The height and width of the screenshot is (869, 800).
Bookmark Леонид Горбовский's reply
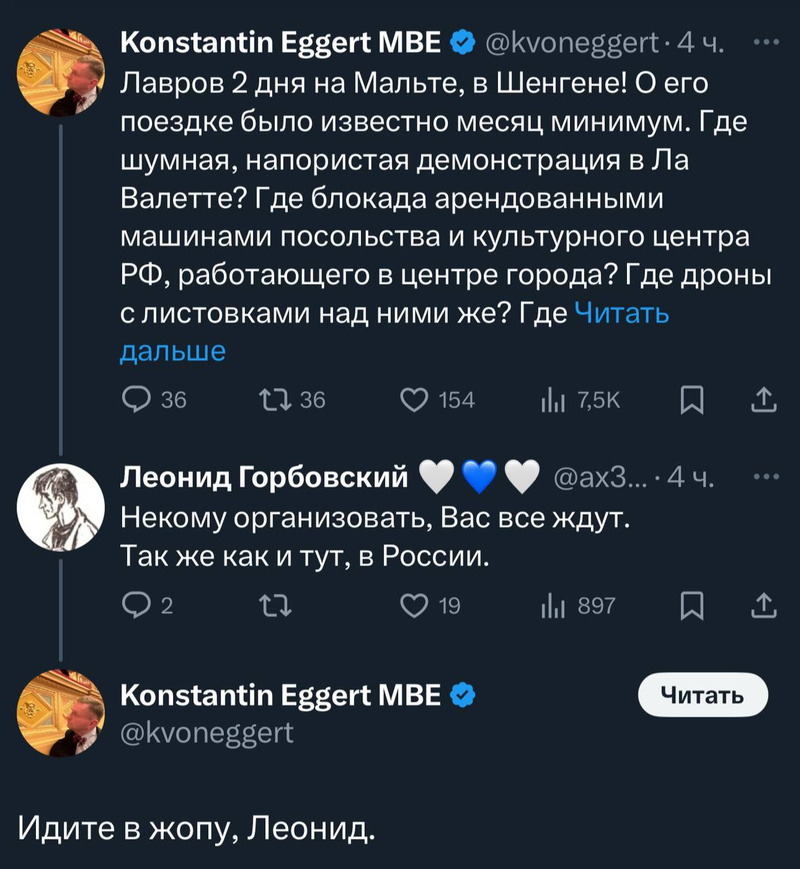pos(690,605)
